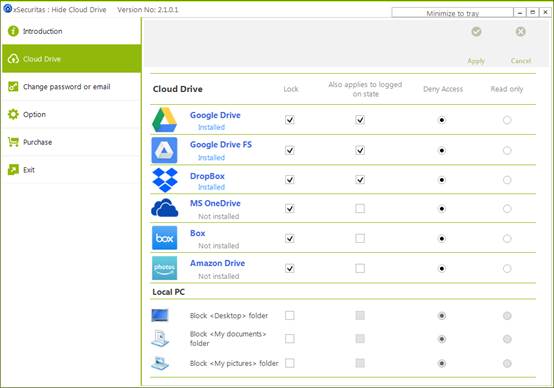Enable logged on state for MS OneDrive
554x388 pixels.
(x=360, y=208)
